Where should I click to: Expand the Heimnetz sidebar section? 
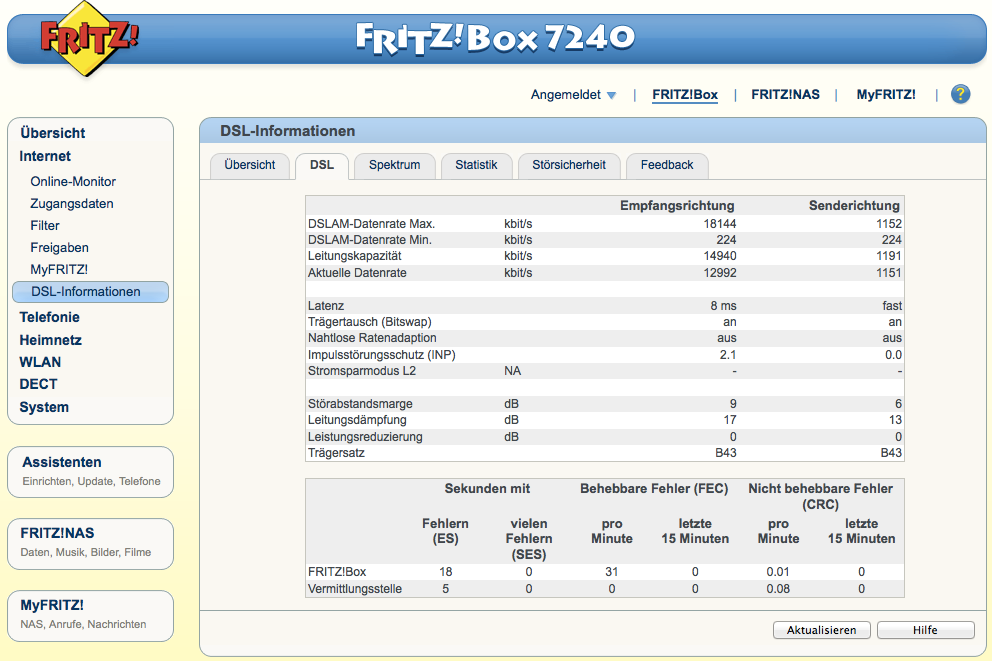[51, 340]
